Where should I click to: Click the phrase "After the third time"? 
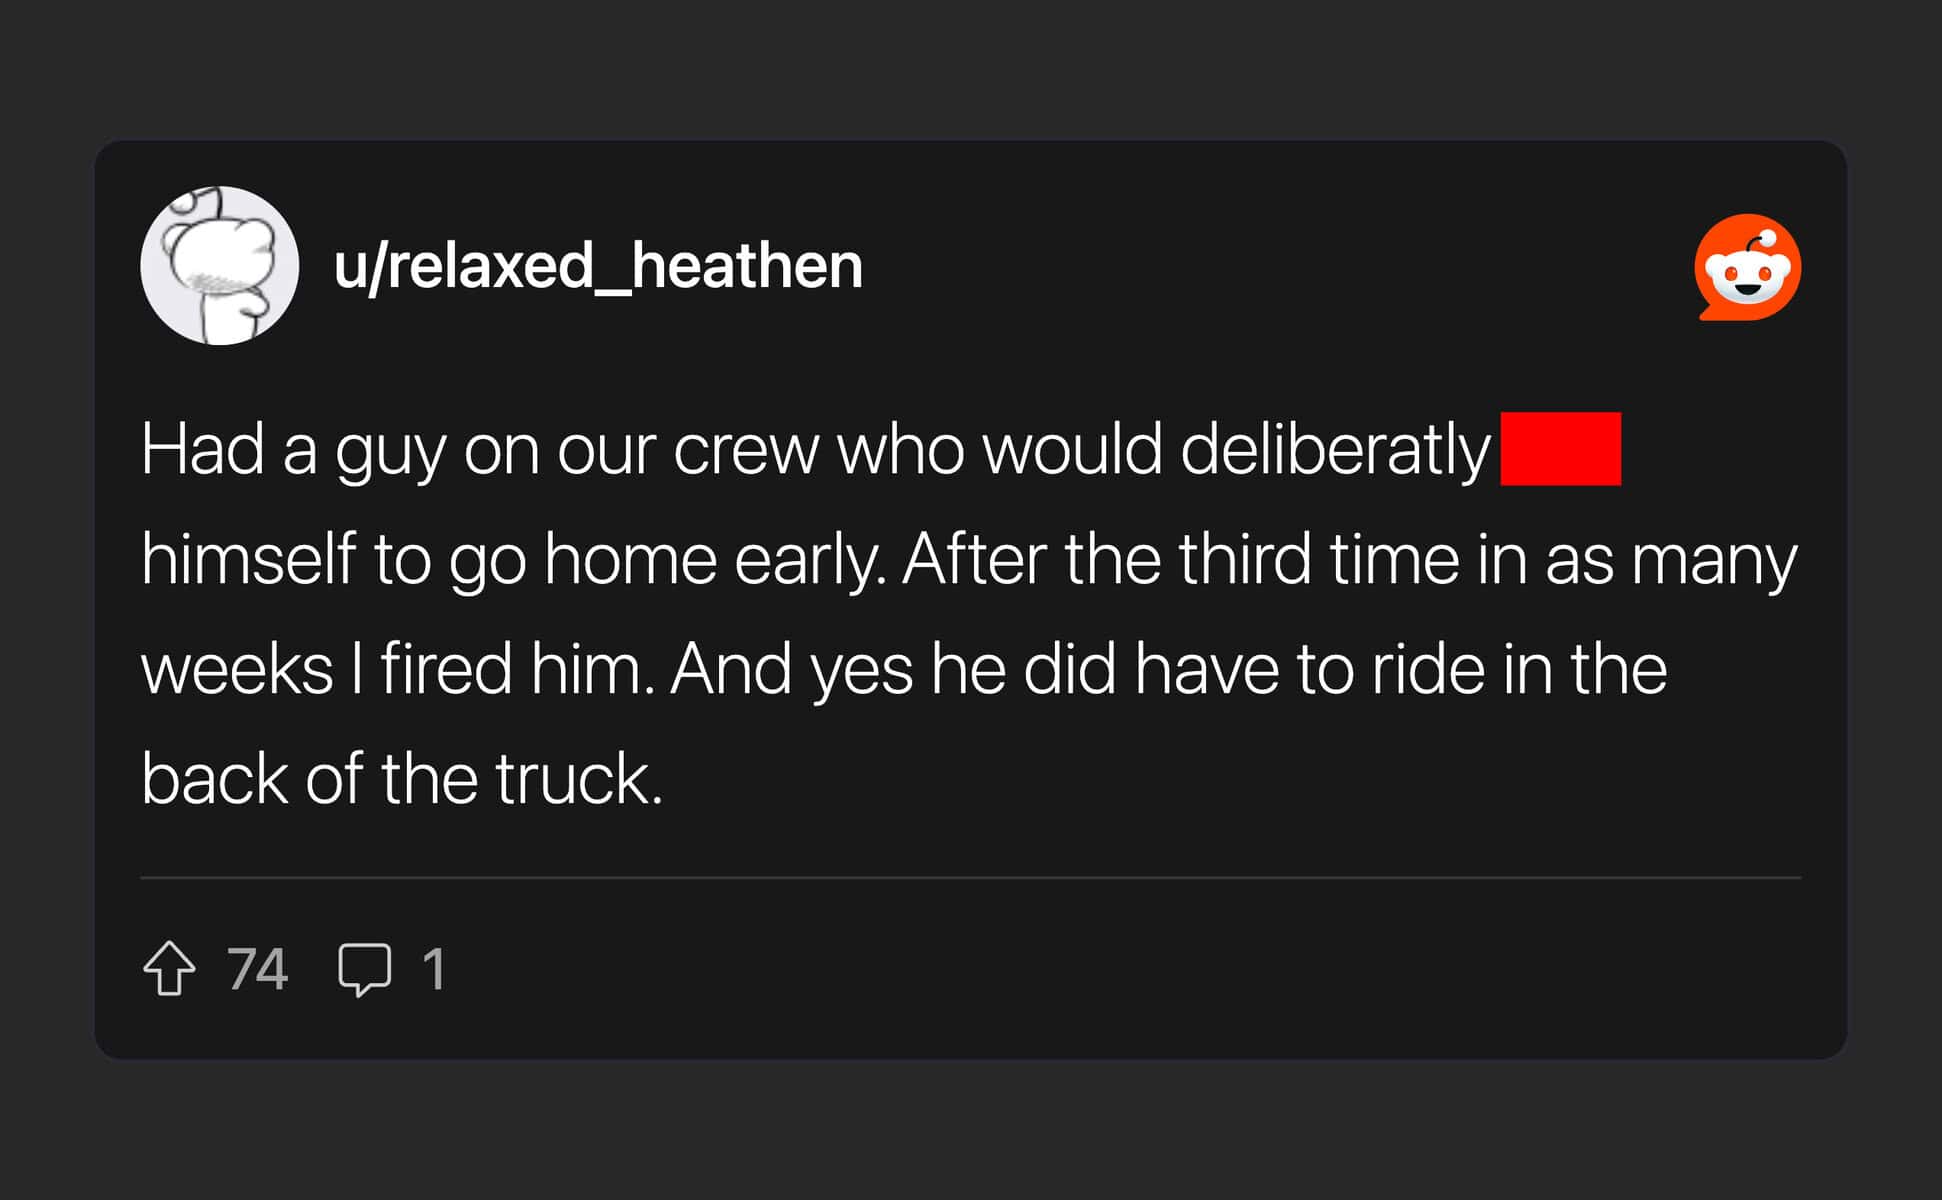pos(1106,559)
